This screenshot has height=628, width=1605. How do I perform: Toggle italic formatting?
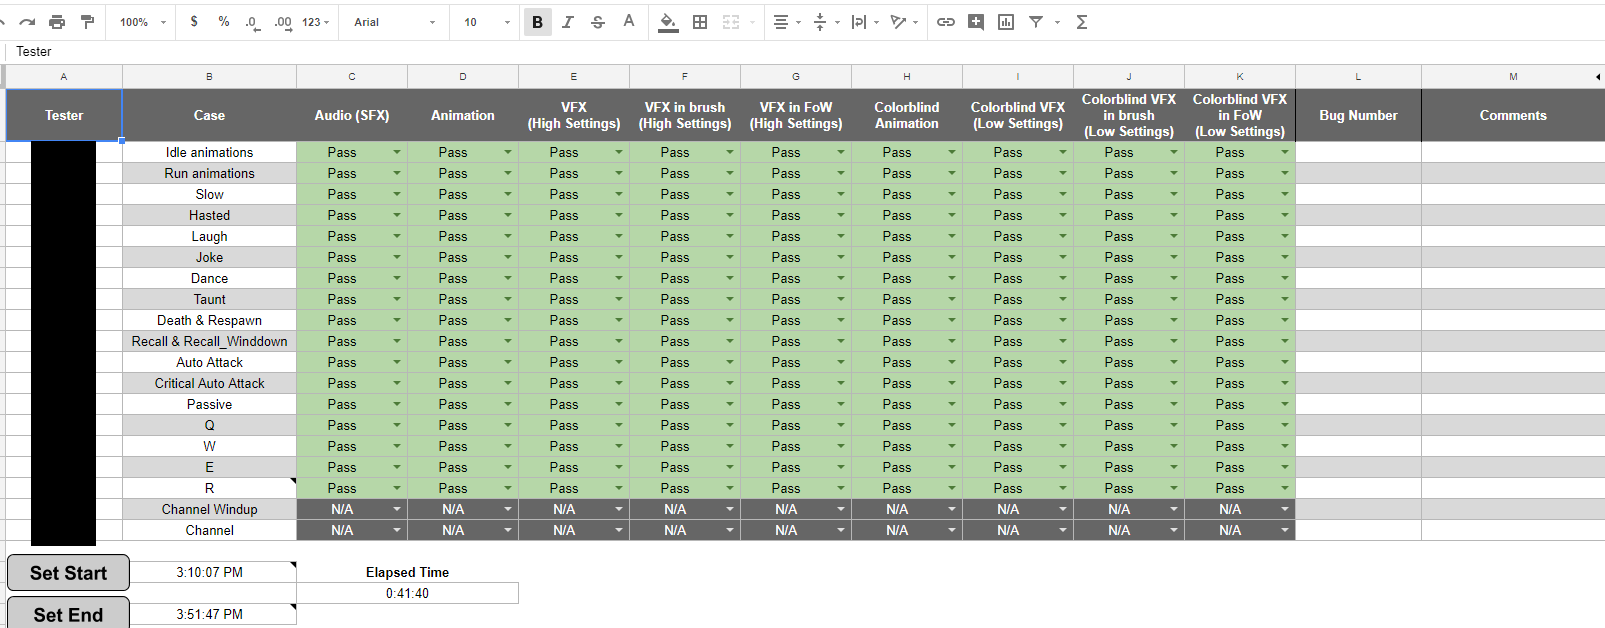[568, 22]
